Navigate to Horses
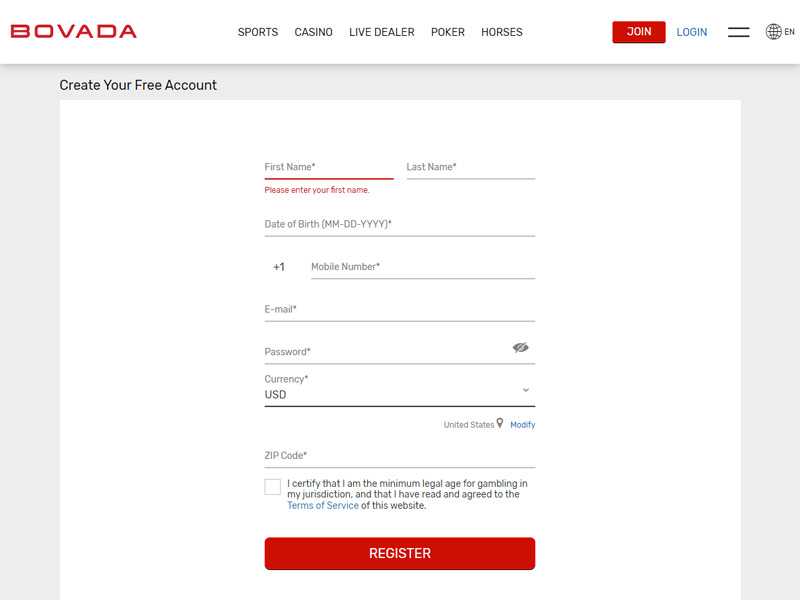 (x=502, y=32)
